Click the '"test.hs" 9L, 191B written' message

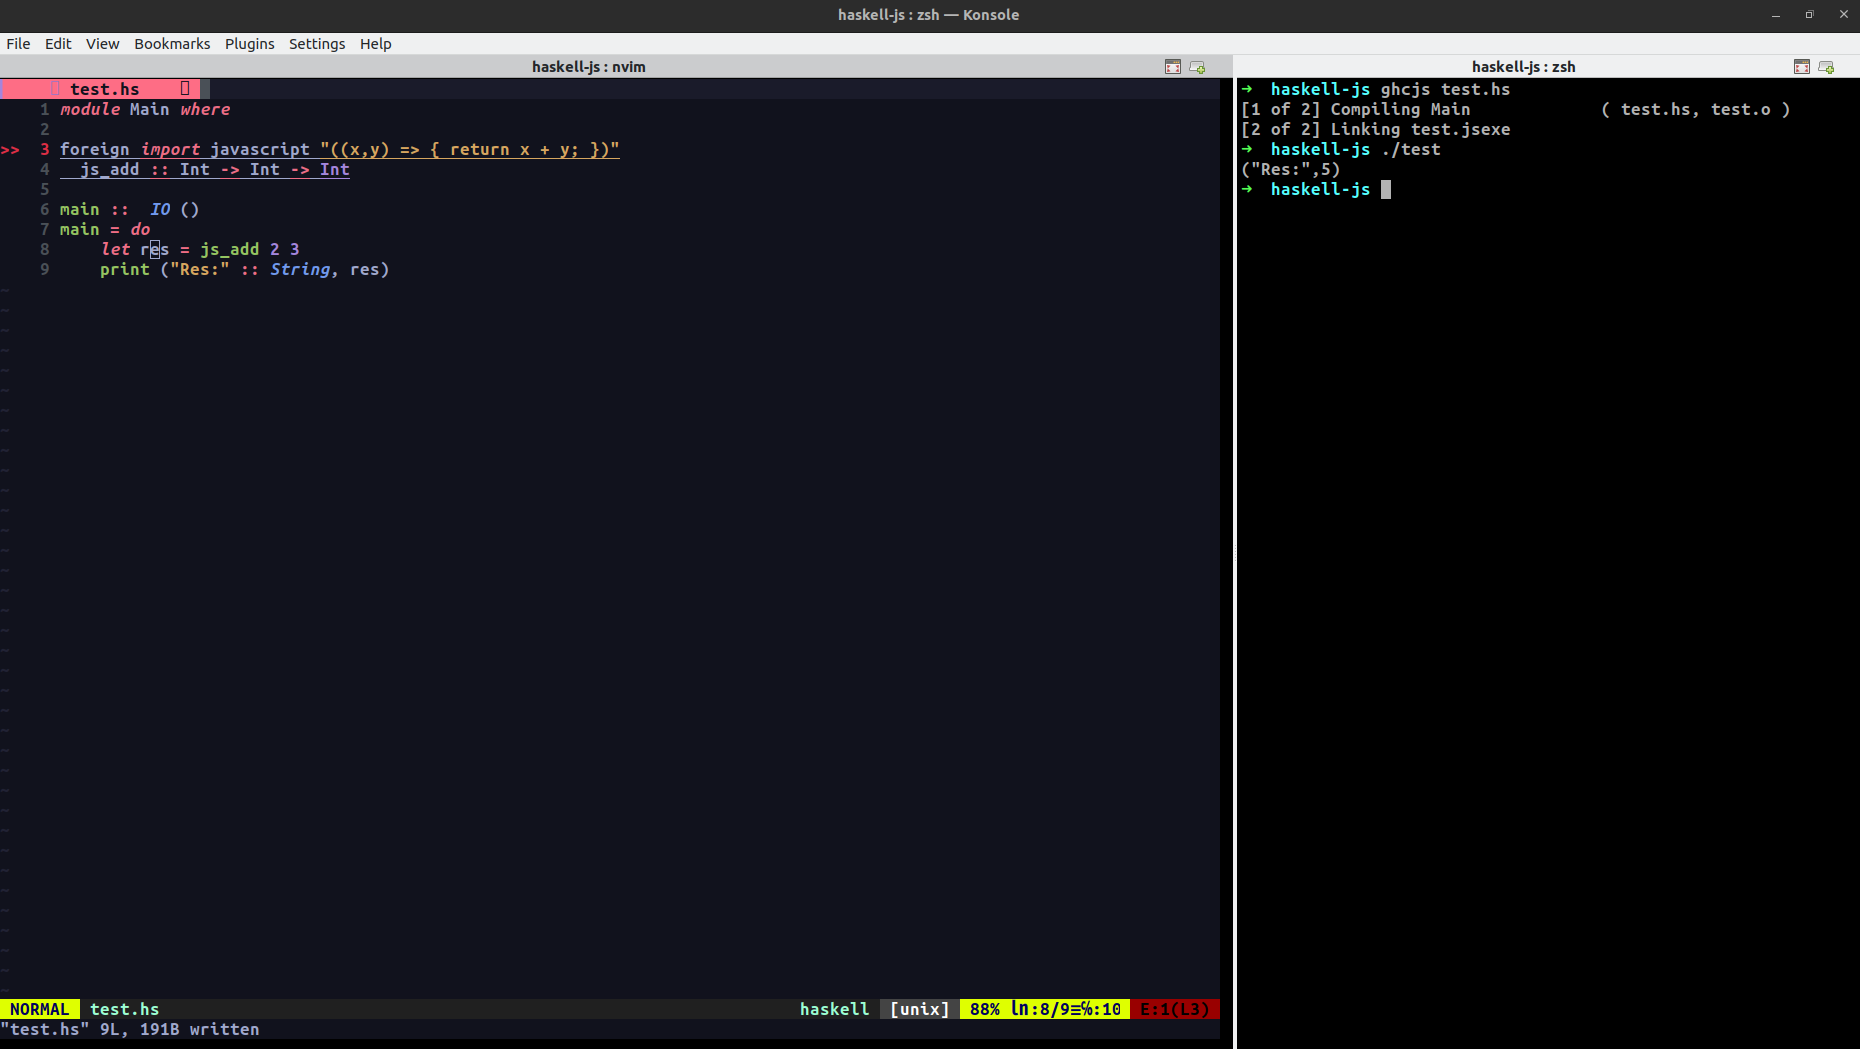tap(130, 1029)
